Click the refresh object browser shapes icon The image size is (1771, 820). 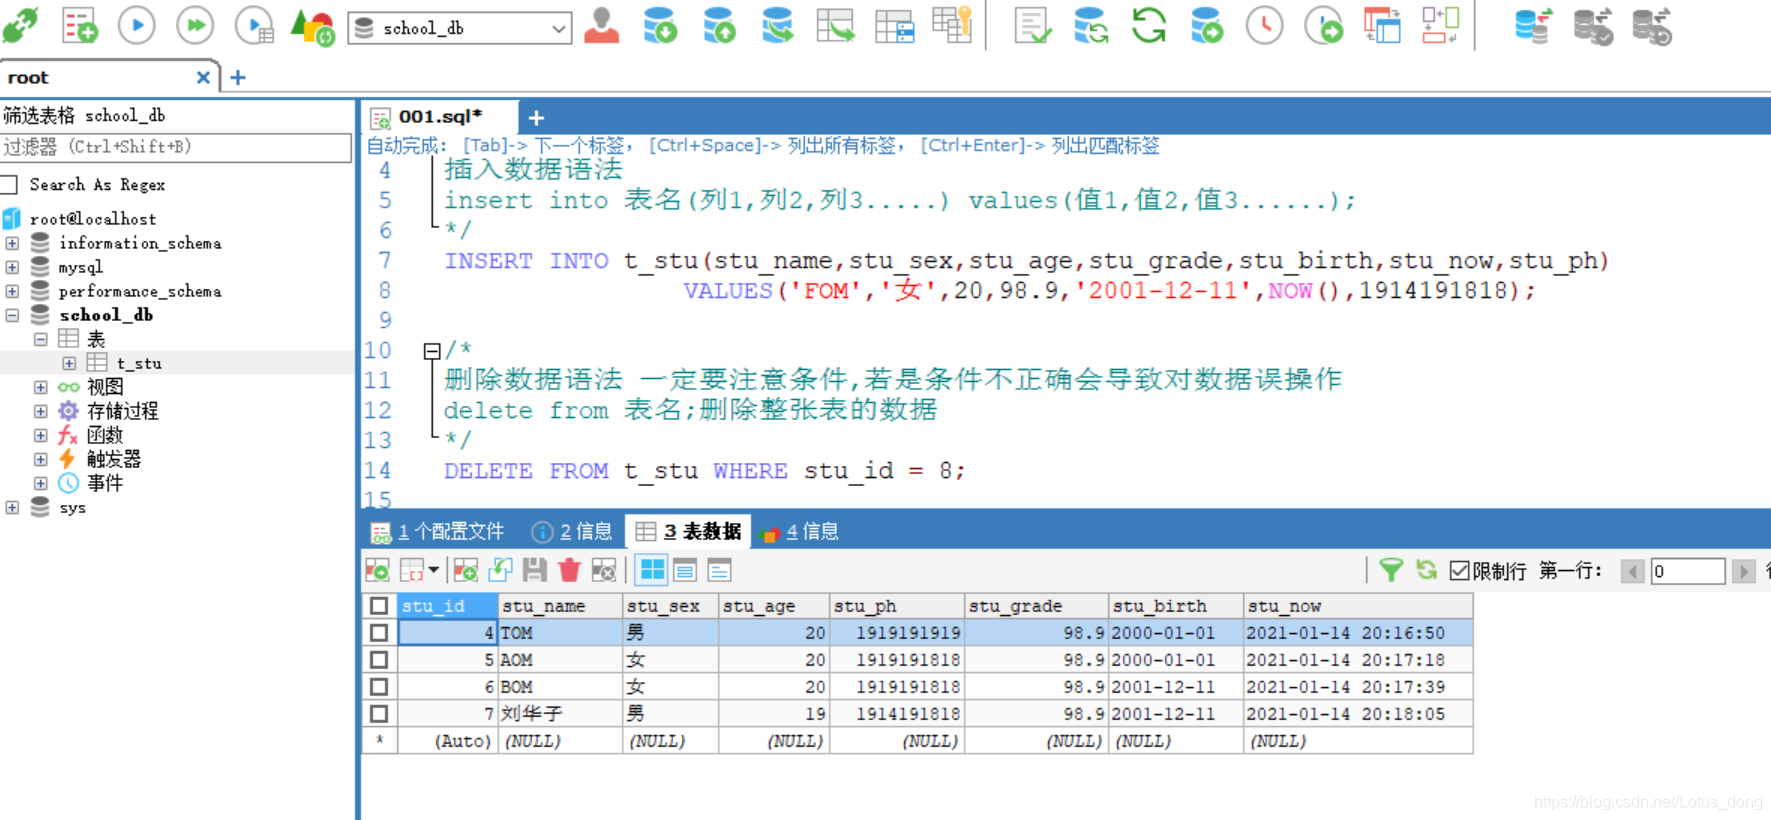tap(312, 27)
